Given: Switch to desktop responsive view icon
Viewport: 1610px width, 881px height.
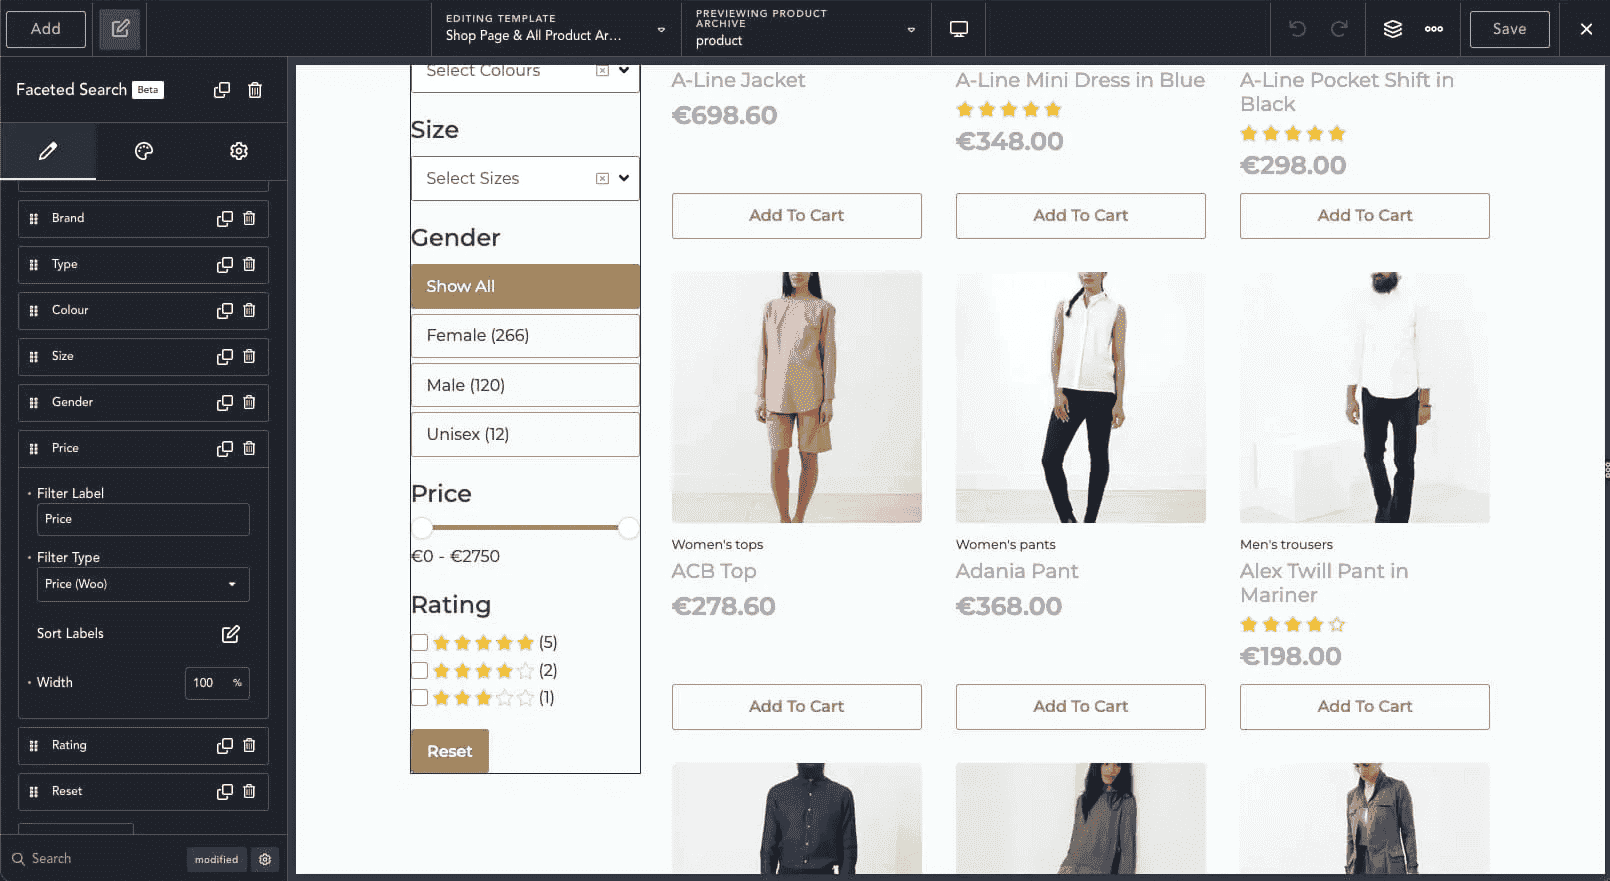Looking at the screenshot, I should (958, 29).
